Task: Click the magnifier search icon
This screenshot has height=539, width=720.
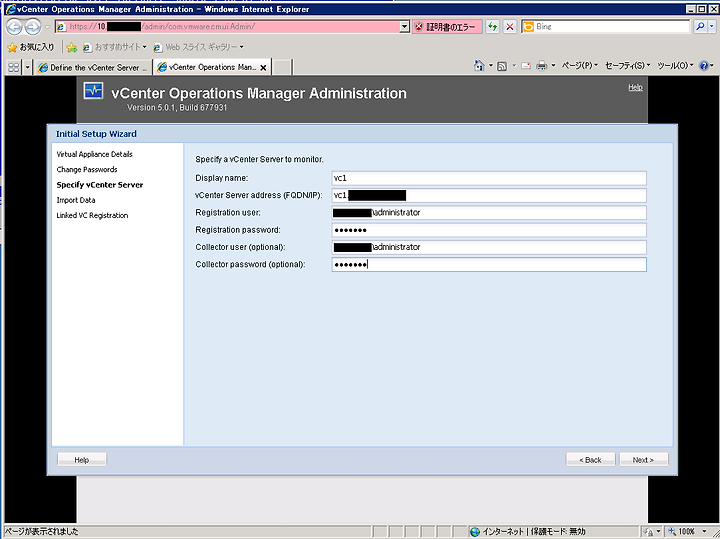Action: click(x=700, y=27)
